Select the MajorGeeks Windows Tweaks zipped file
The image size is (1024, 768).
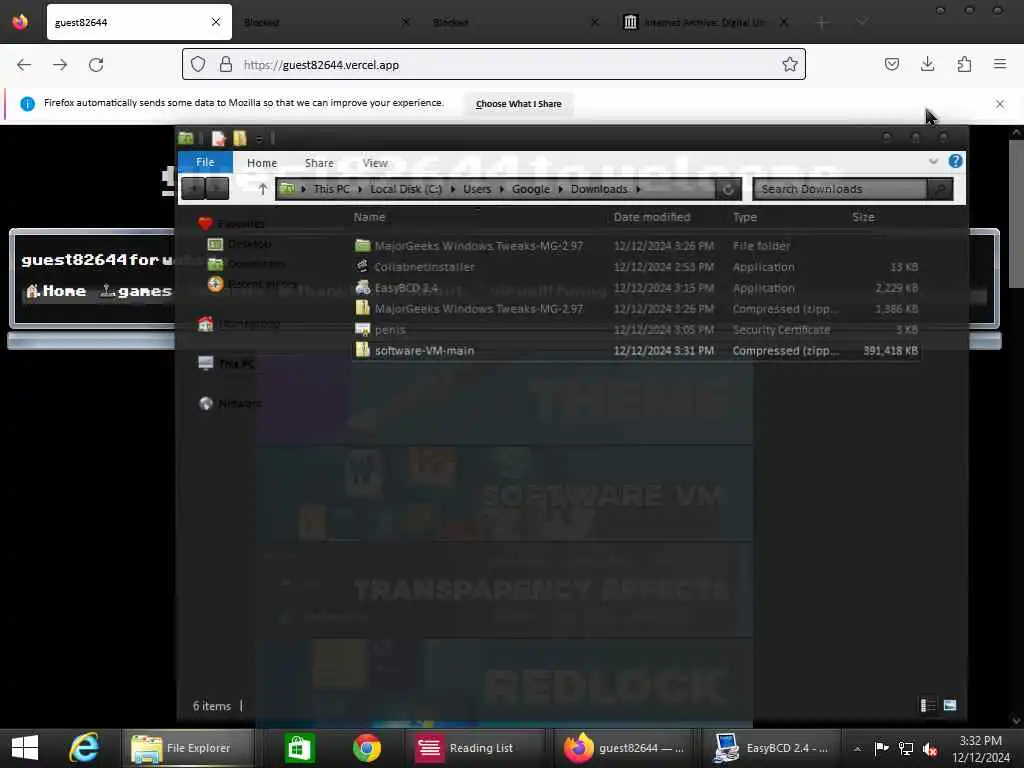coord(637,308)
